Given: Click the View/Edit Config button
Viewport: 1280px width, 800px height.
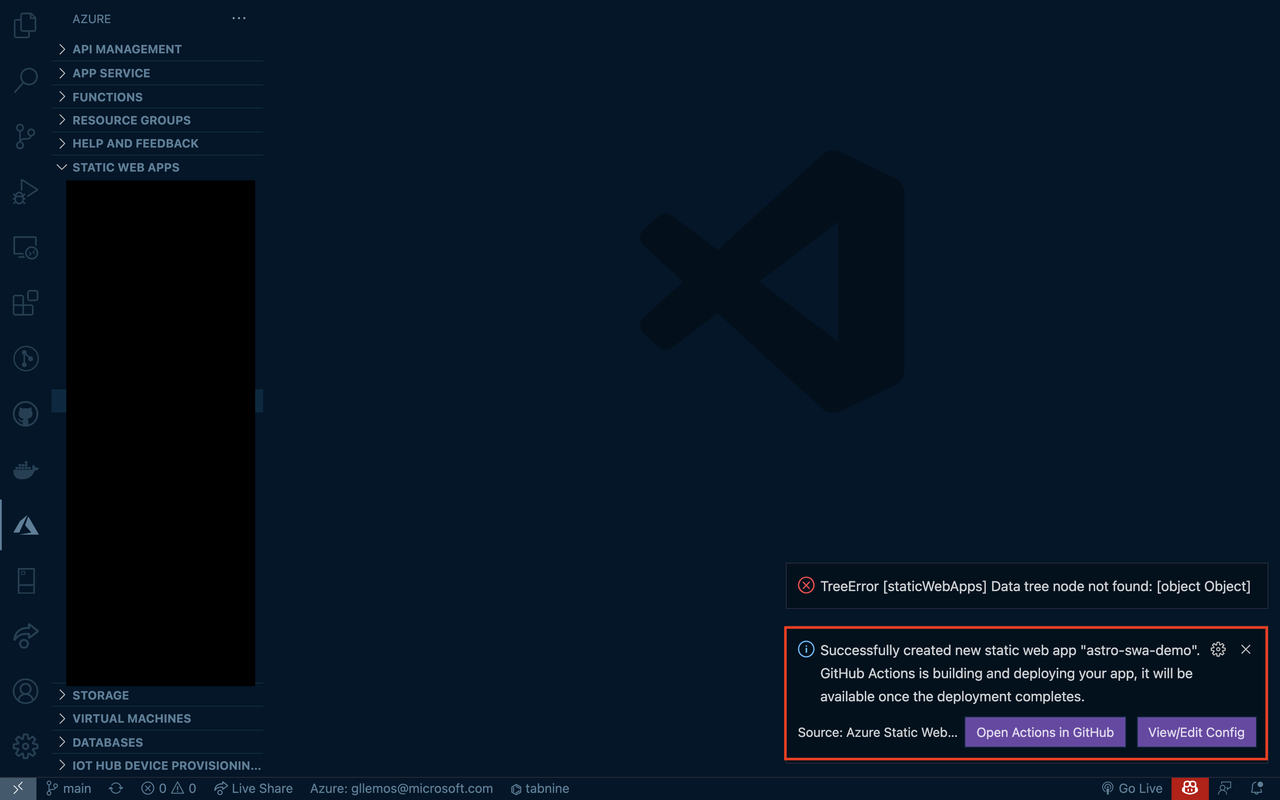Looking at the screenshot, I should tap(1196, 732).
